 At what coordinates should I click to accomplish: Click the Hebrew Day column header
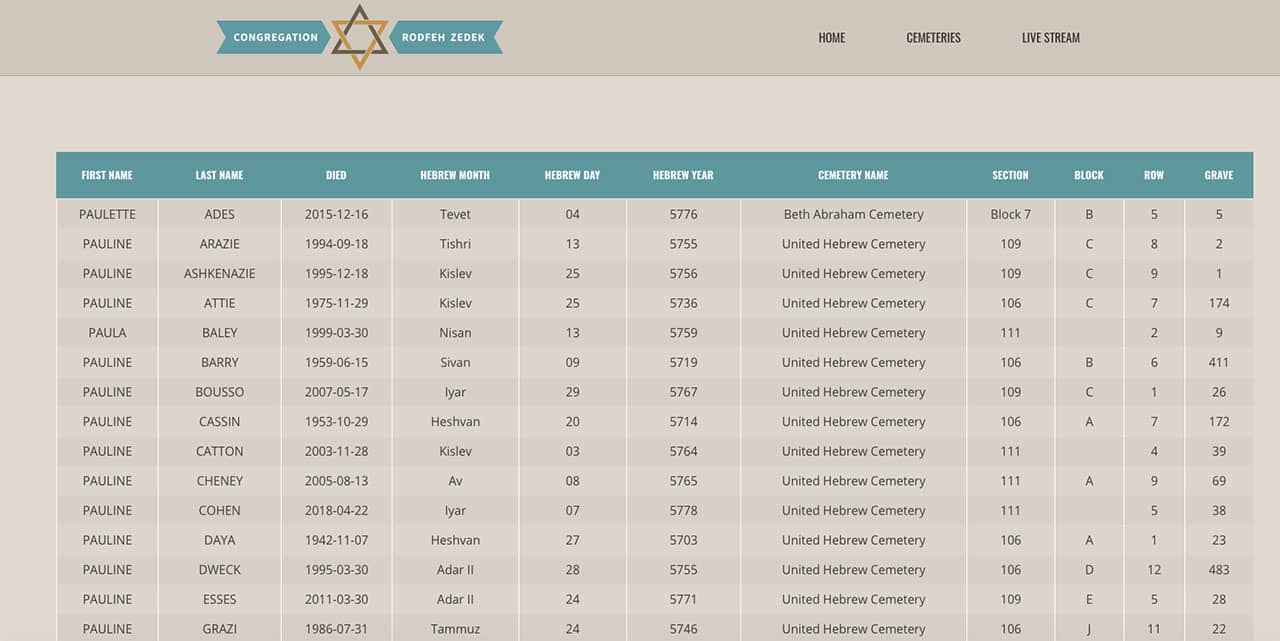tap(572, 175)
